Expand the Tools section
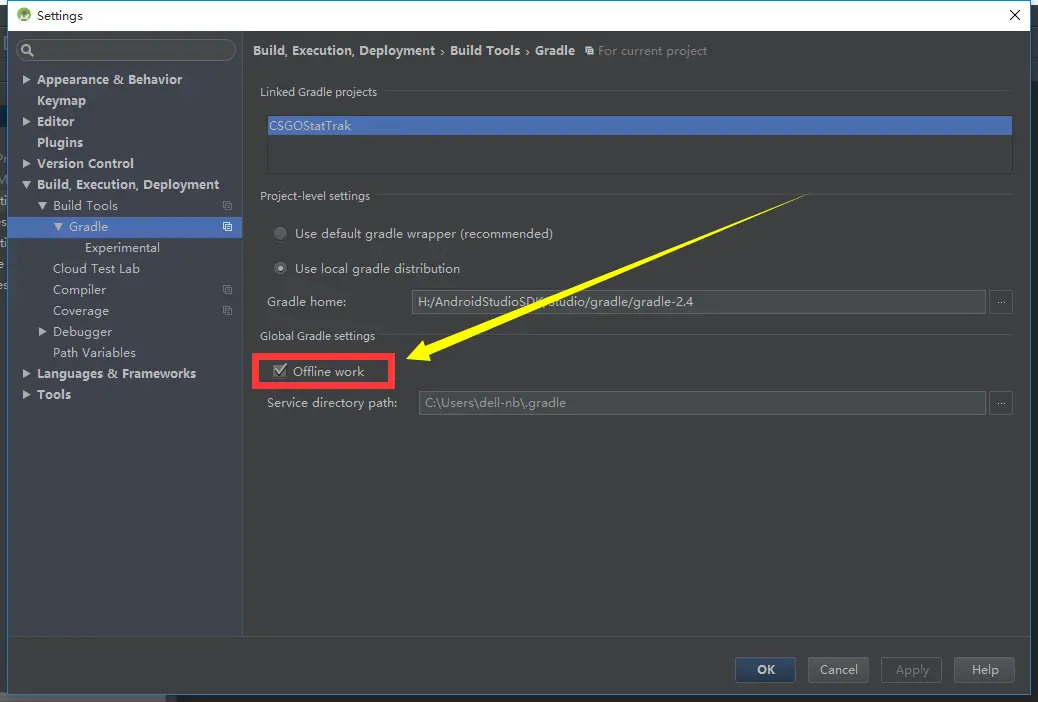Viewport: 1038px width, 702px height. (x=26, y=395)
